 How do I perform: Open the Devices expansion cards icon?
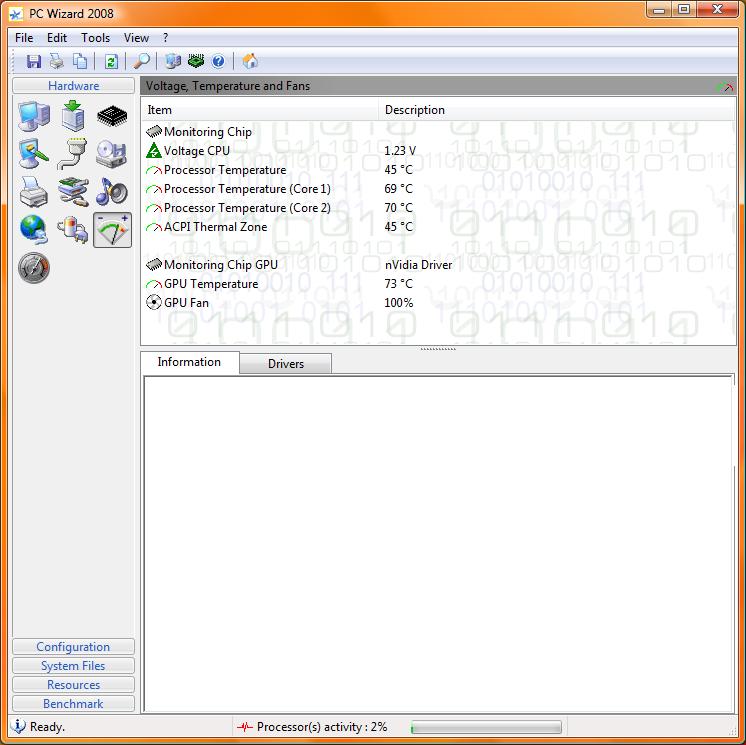73,191
